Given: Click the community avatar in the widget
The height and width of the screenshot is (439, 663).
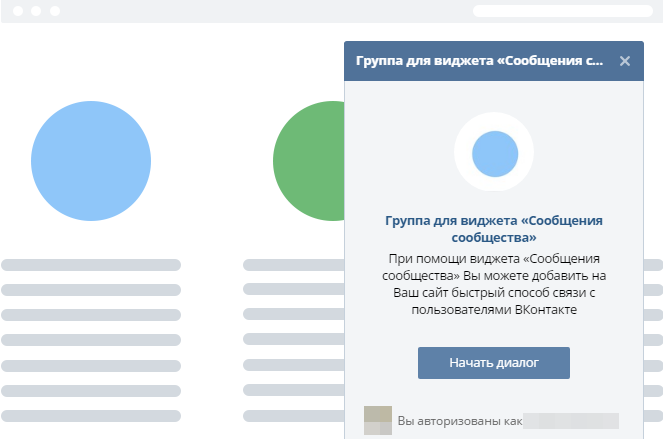Looking at the screenshot, I should [x=494, y=153].
